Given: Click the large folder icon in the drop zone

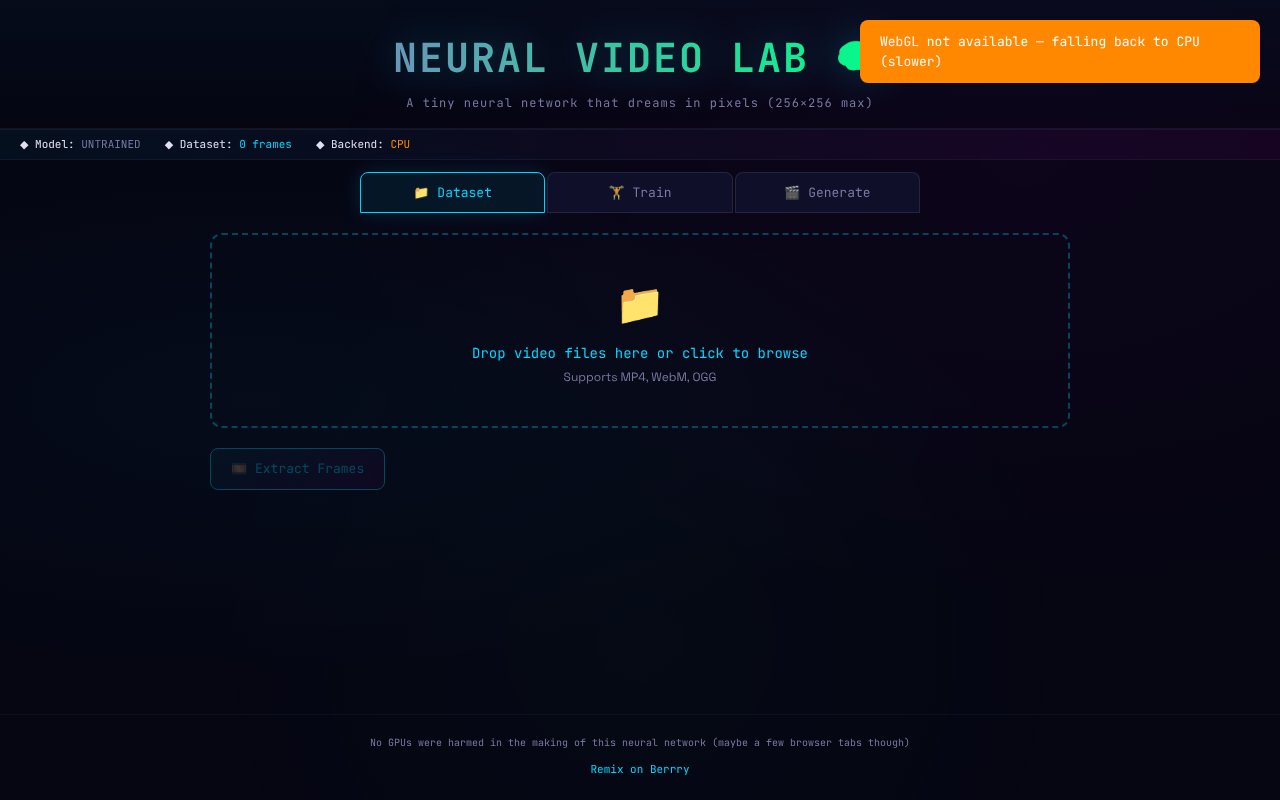Looking at the screenshot, I should click(x=639, y=305).
